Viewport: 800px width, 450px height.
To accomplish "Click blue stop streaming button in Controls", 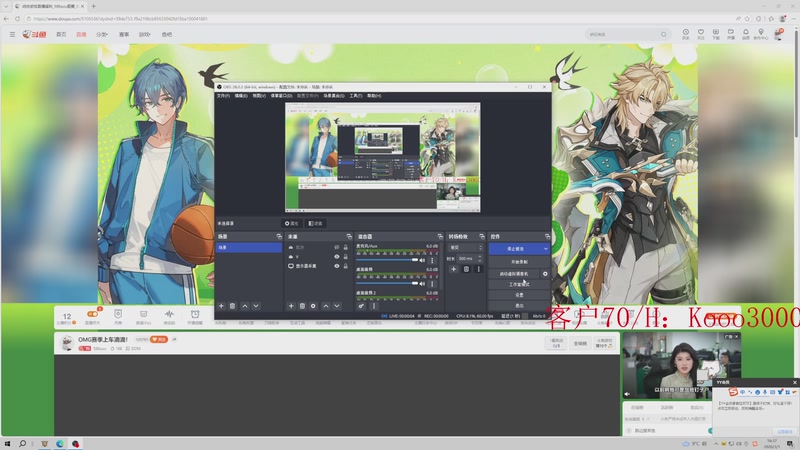I will 515,248.
